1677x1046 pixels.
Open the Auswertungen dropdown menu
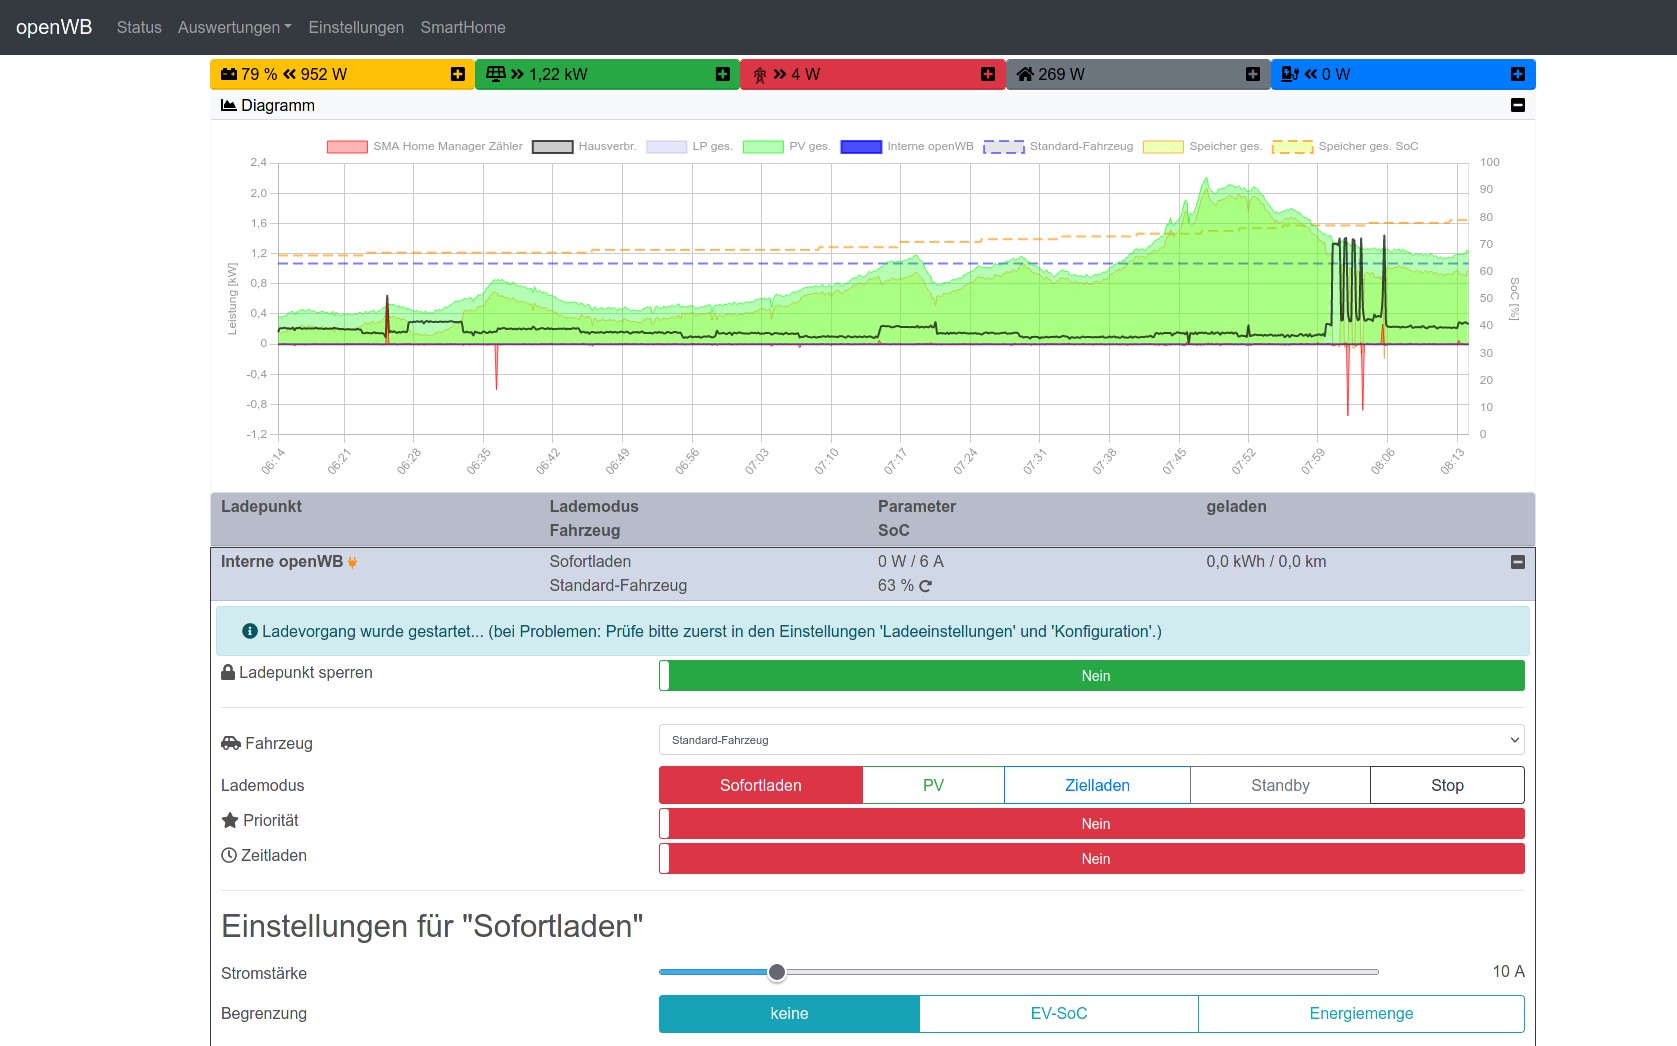[x=235, y=27]
